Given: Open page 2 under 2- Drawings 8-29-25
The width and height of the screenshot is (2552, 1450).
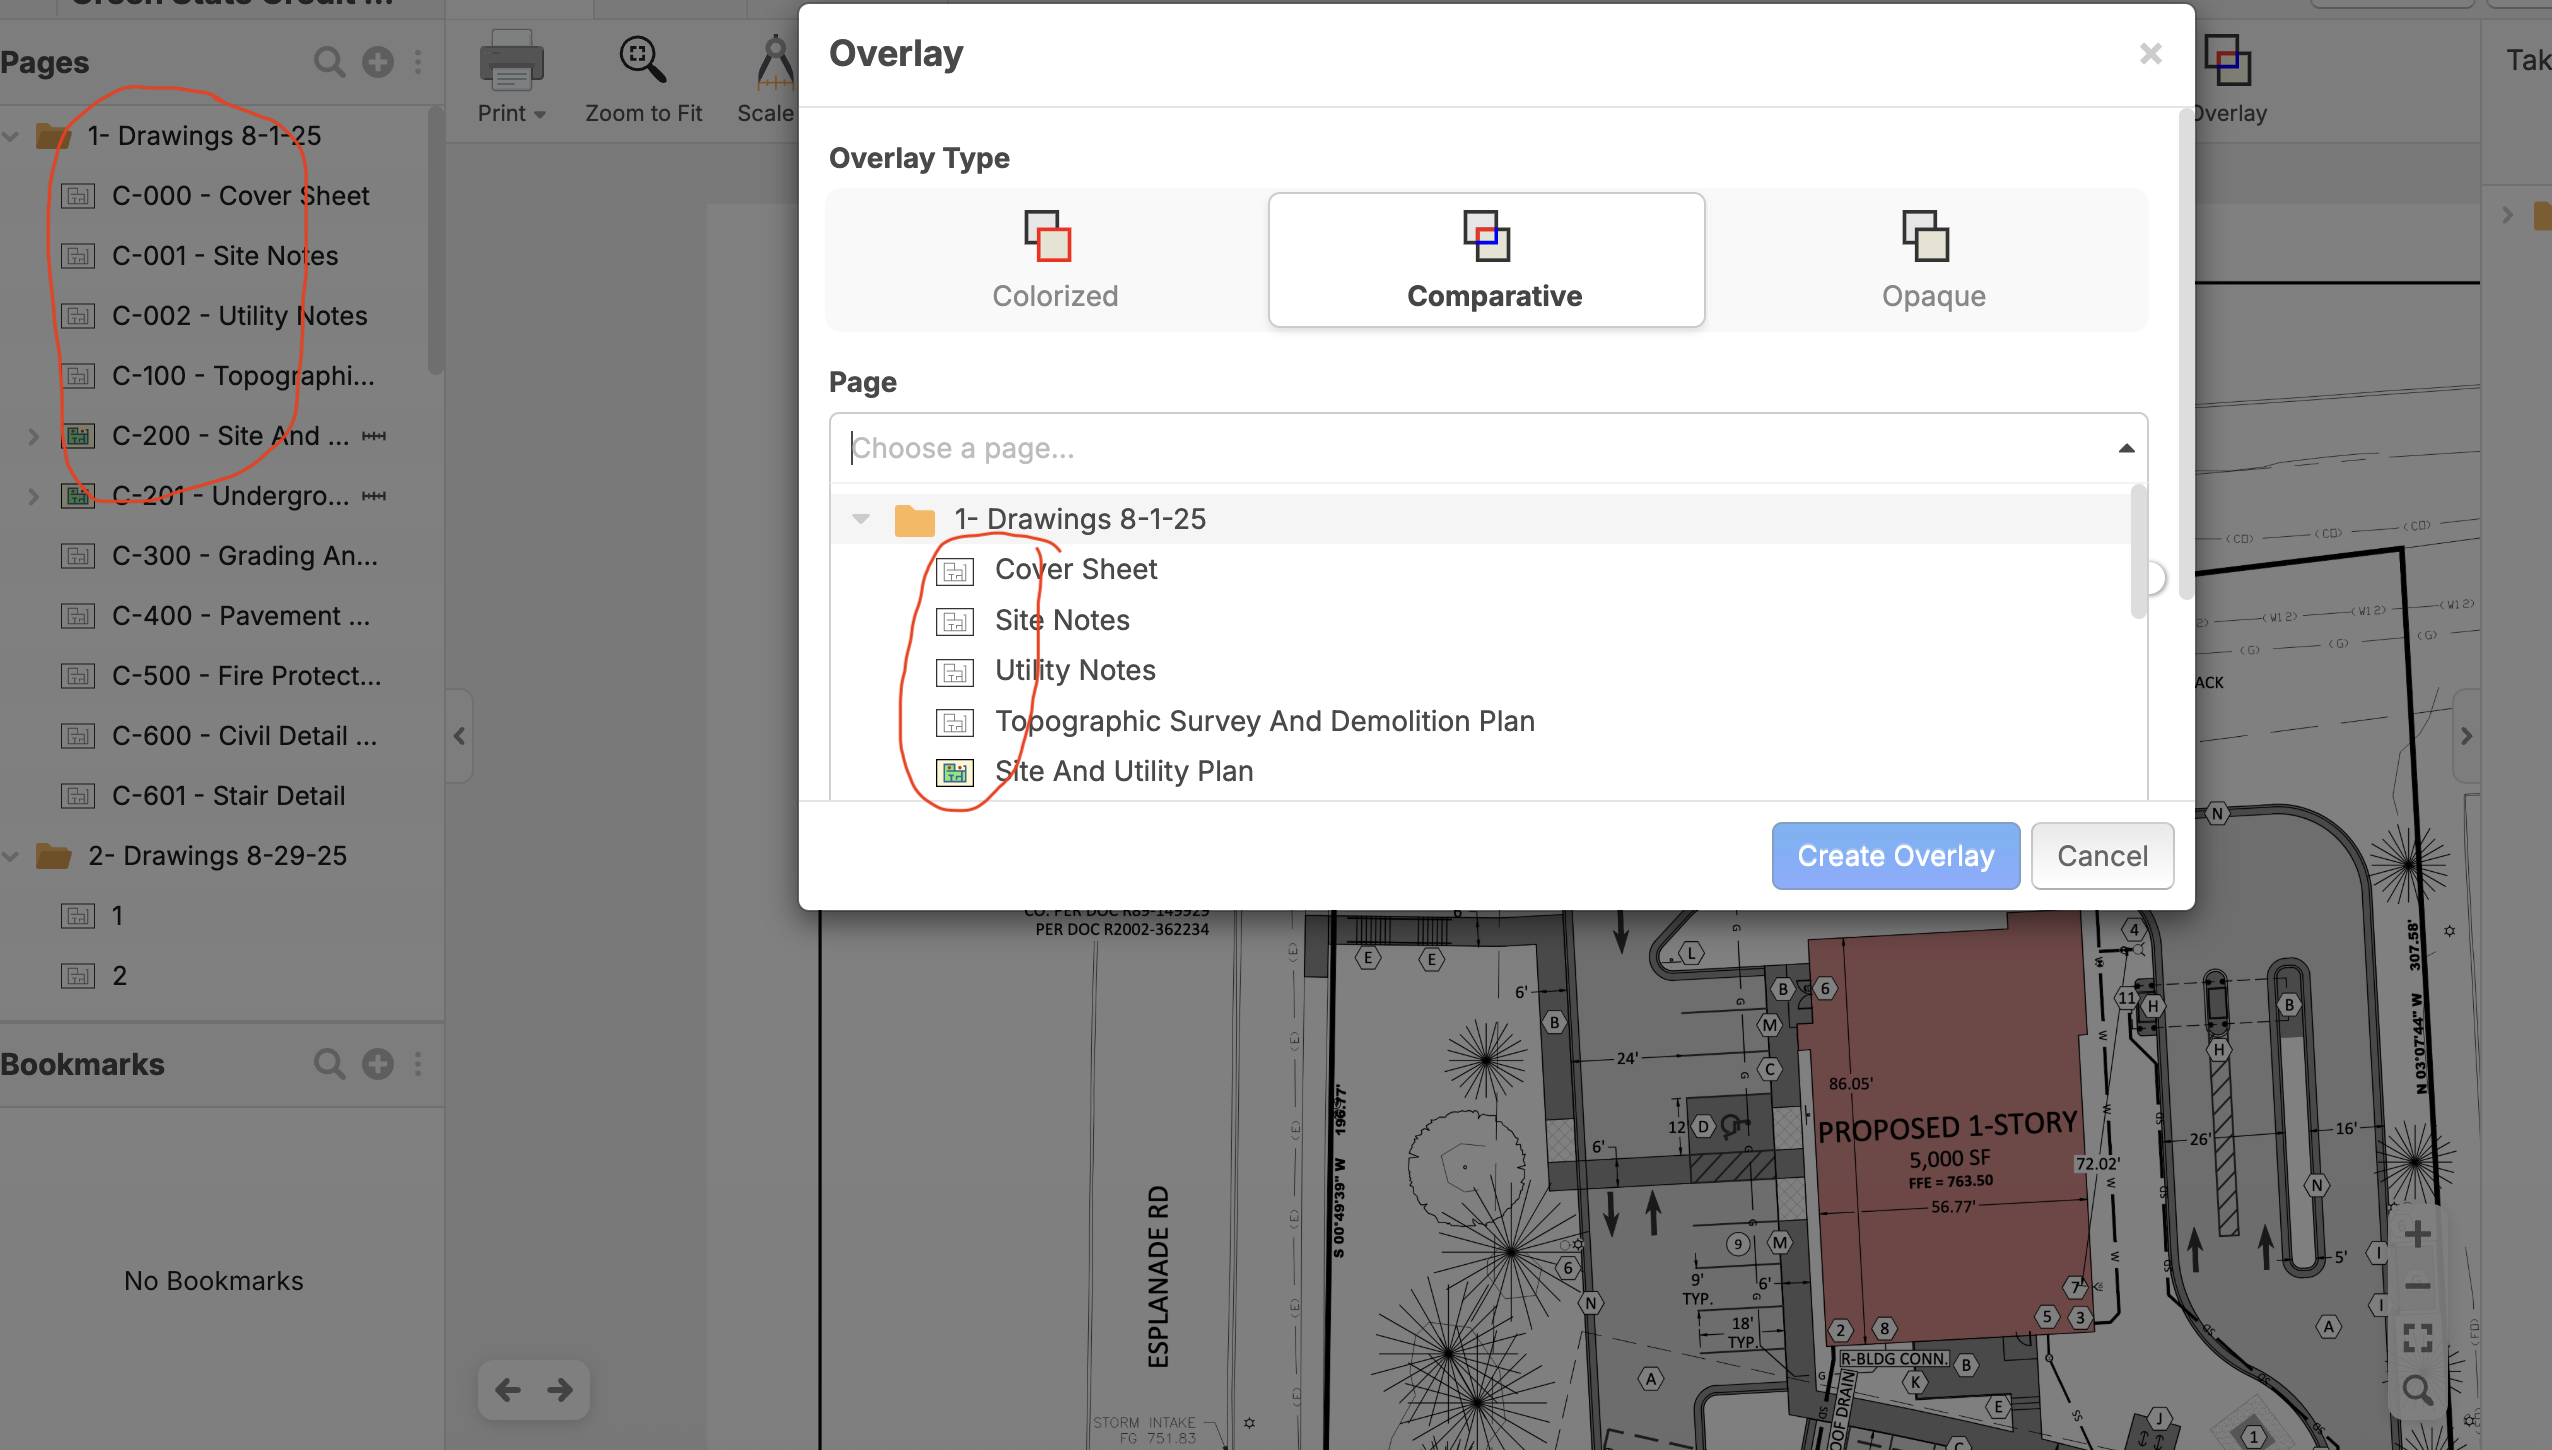Looking at the screenshot, I should click(x=119, y=976).
